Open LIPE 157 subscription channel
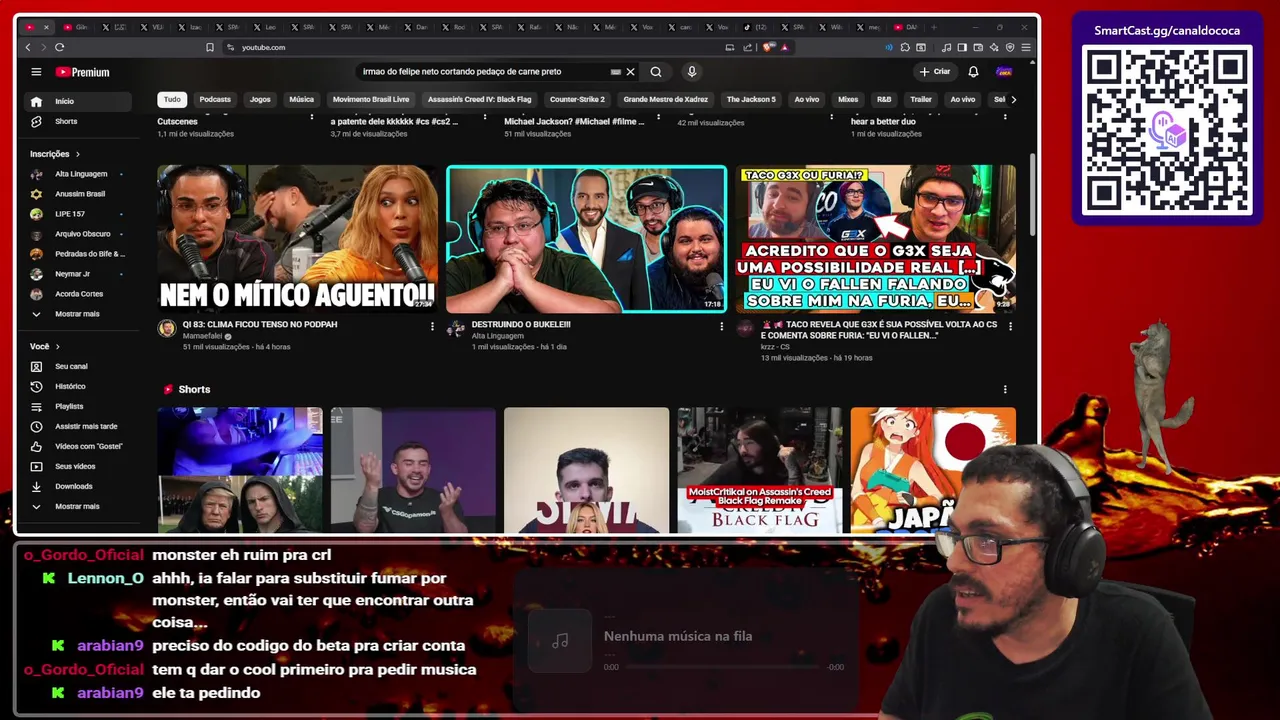Screen dimensions: 1280x720 (x=78, y=214)
